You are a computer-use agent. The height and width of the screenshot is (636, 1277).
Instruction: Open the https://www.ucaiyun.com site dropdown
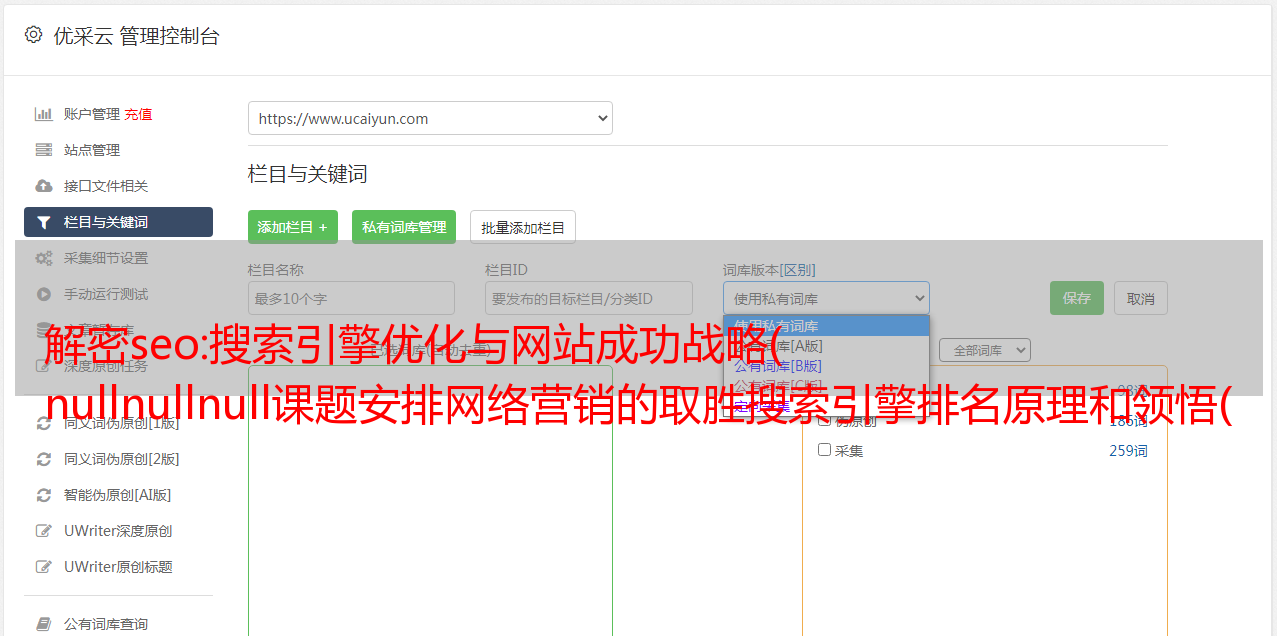430,118
